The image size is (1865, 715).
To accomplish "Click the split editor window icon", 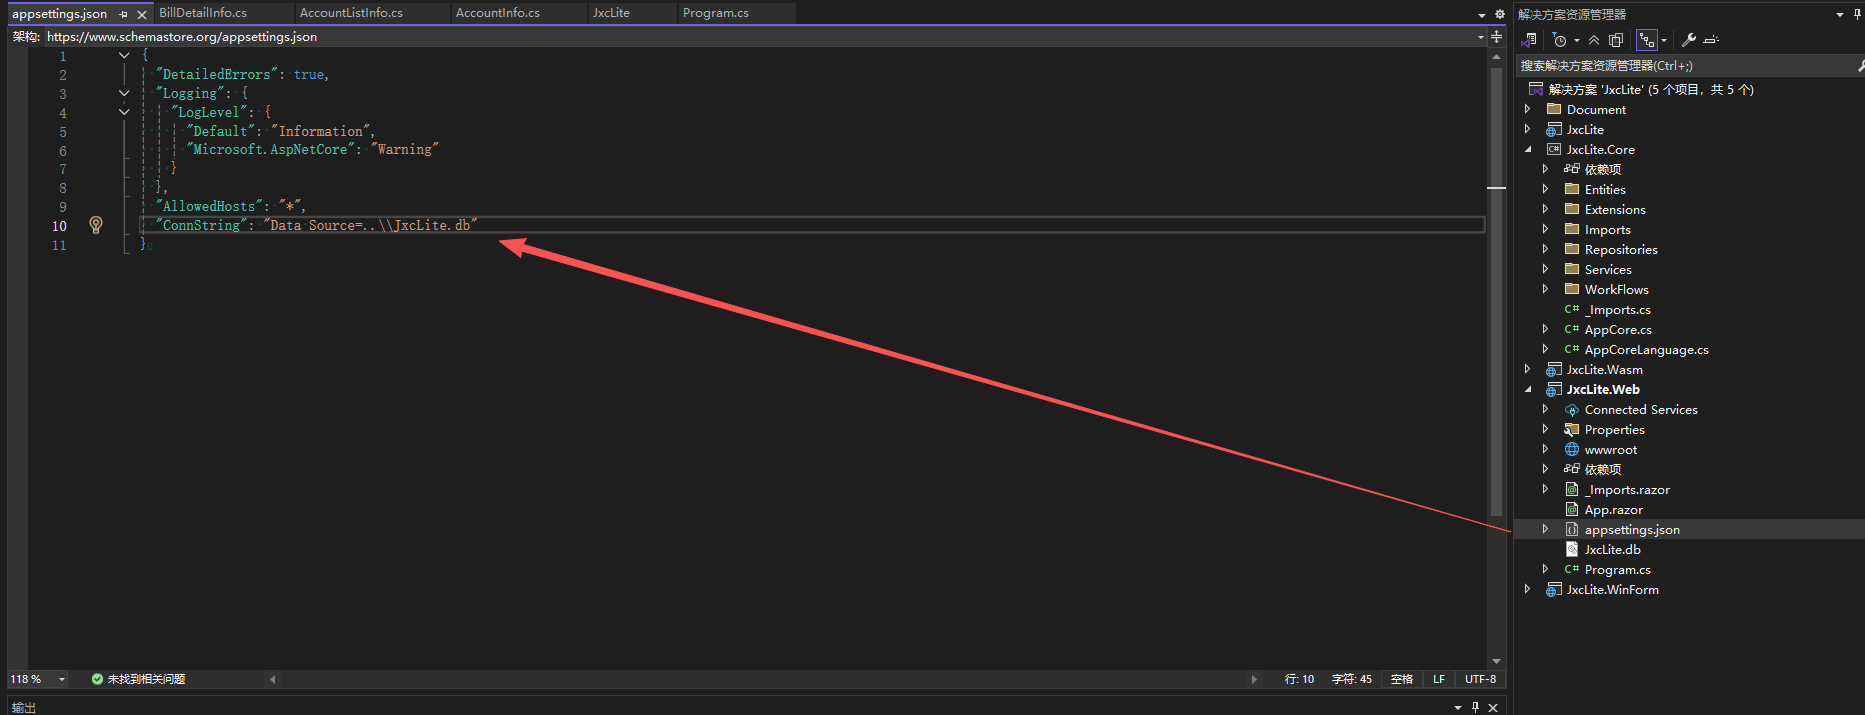I will pyautogui.click(x=1497, y=36).
